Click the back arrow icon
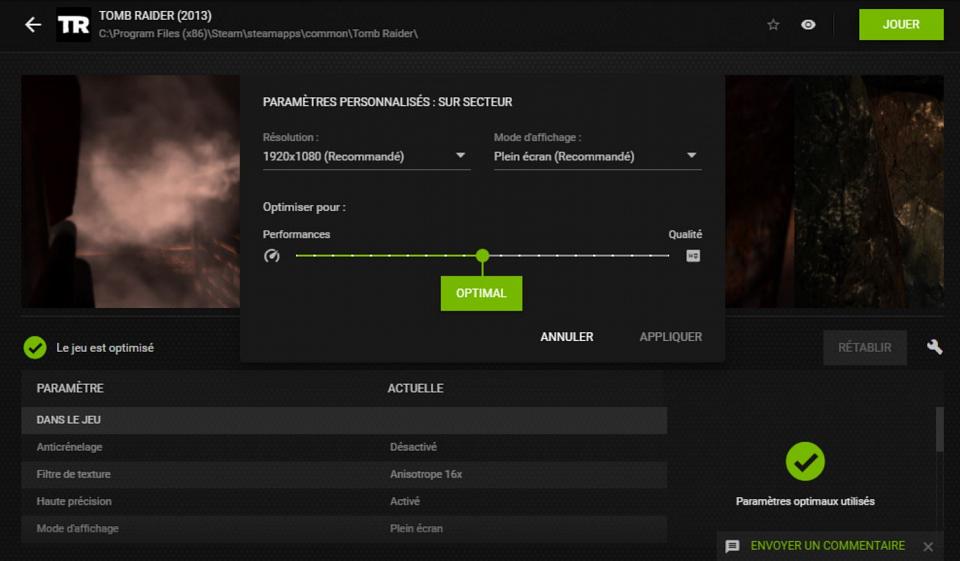The width and height of the screenshot is (960, 561). 33,25
